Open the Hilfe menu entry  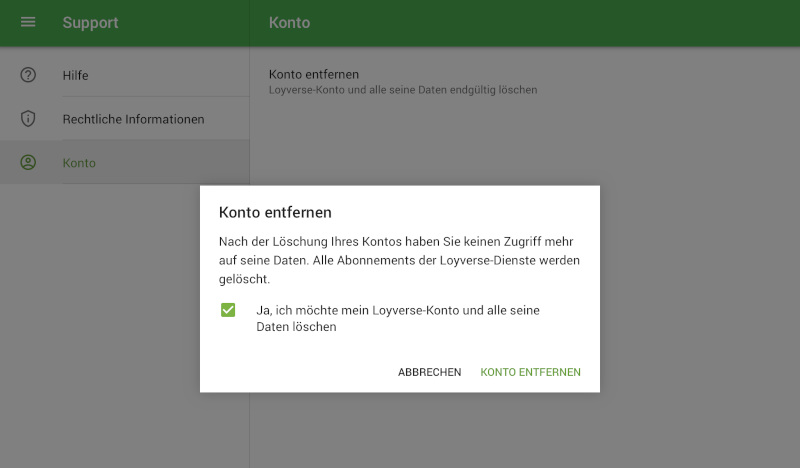pyautogui.click(x=124, y=75)
